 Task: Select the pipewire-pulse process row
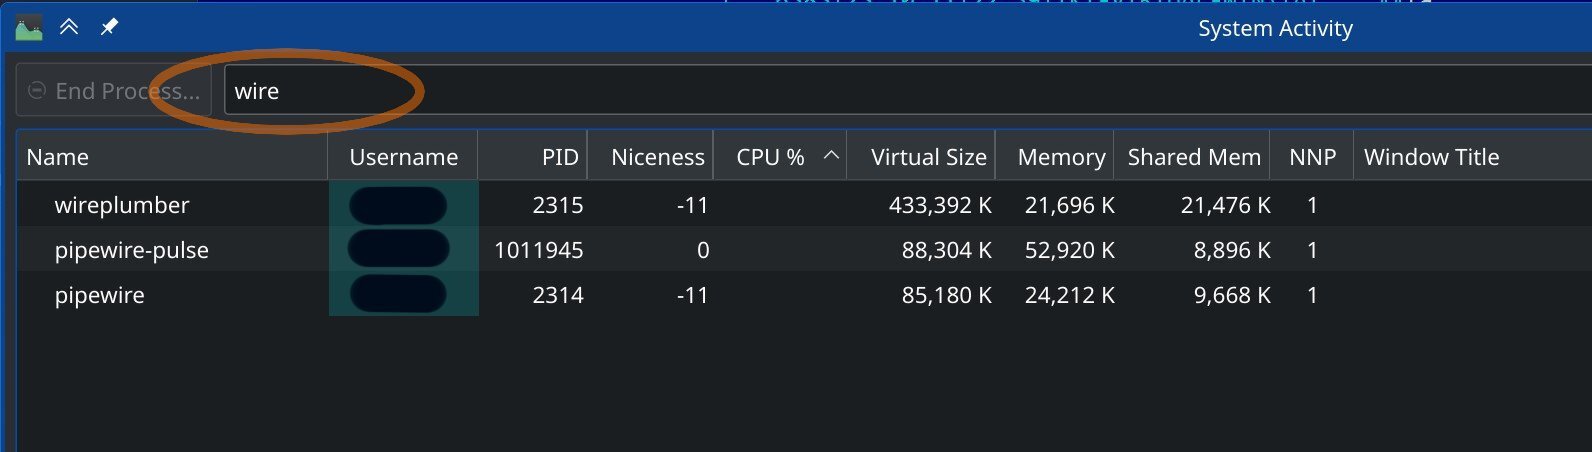tap(132, 250)
